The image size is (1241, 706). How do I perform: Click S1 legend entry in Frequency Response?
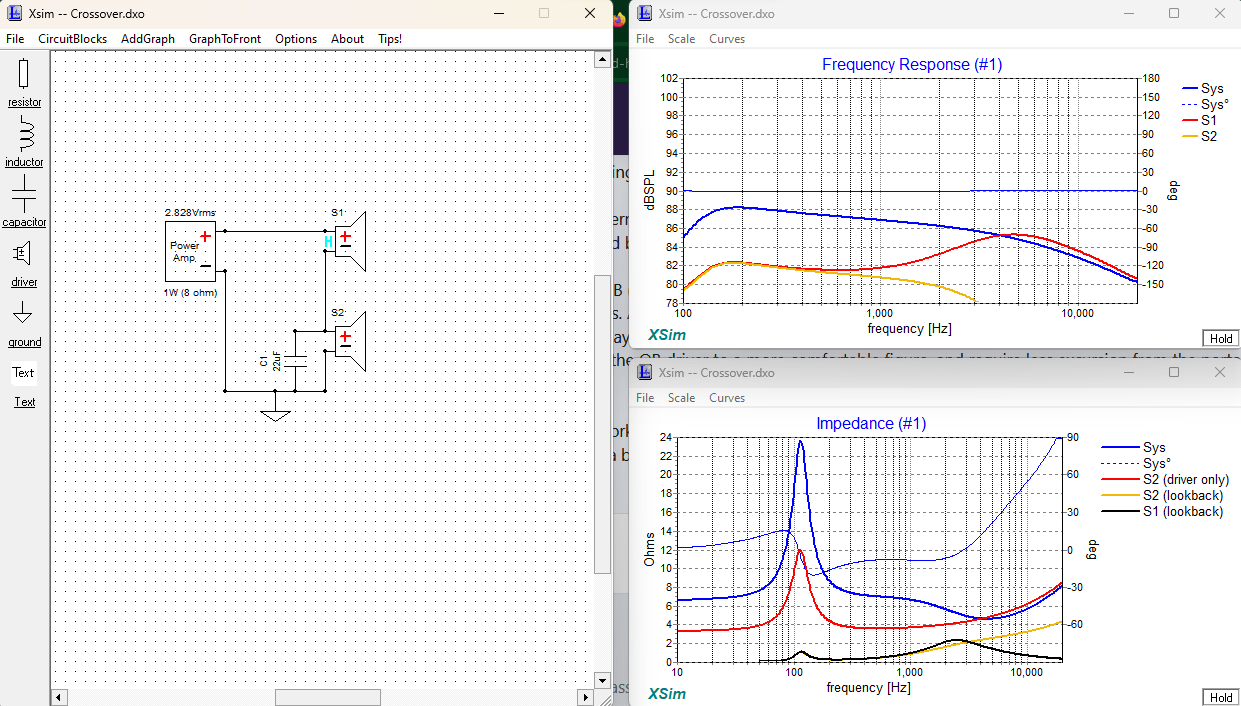click(x=1200, y=120)
